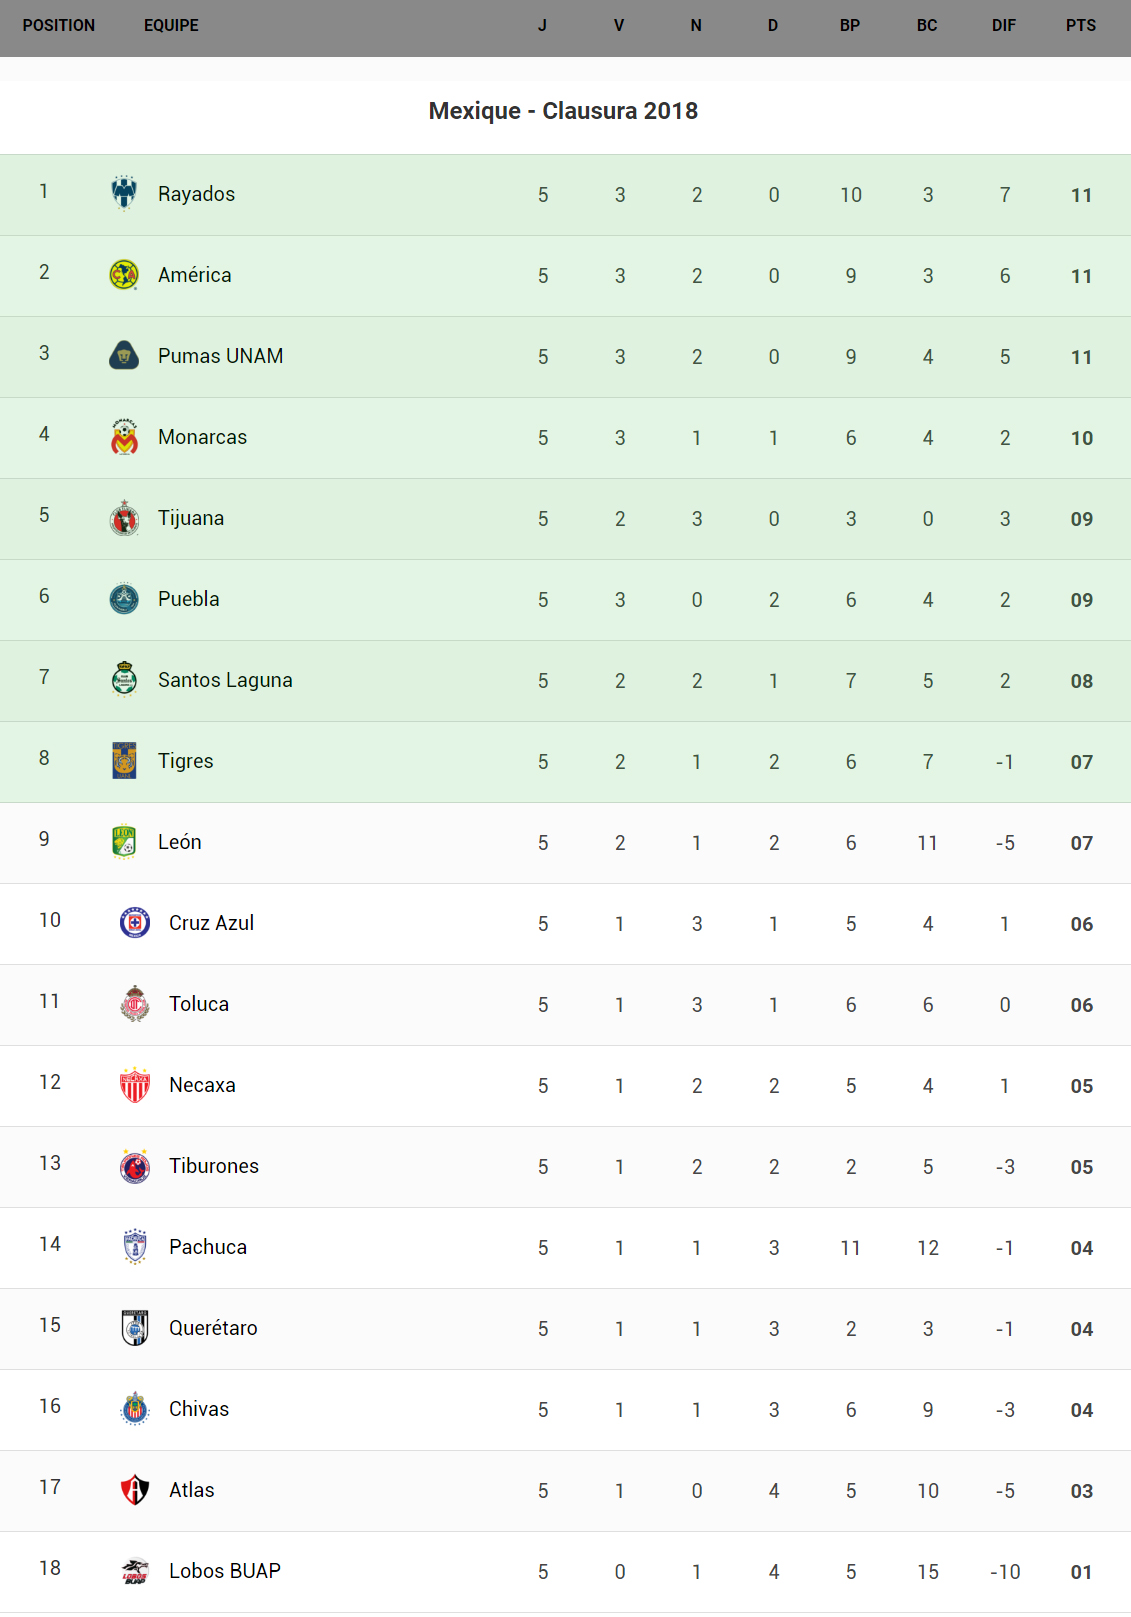Image resolution: width=1131 pixels, height=1617 pixels.
Task: Click the Rayados team crest icon
Action: (x=124, y=193)
